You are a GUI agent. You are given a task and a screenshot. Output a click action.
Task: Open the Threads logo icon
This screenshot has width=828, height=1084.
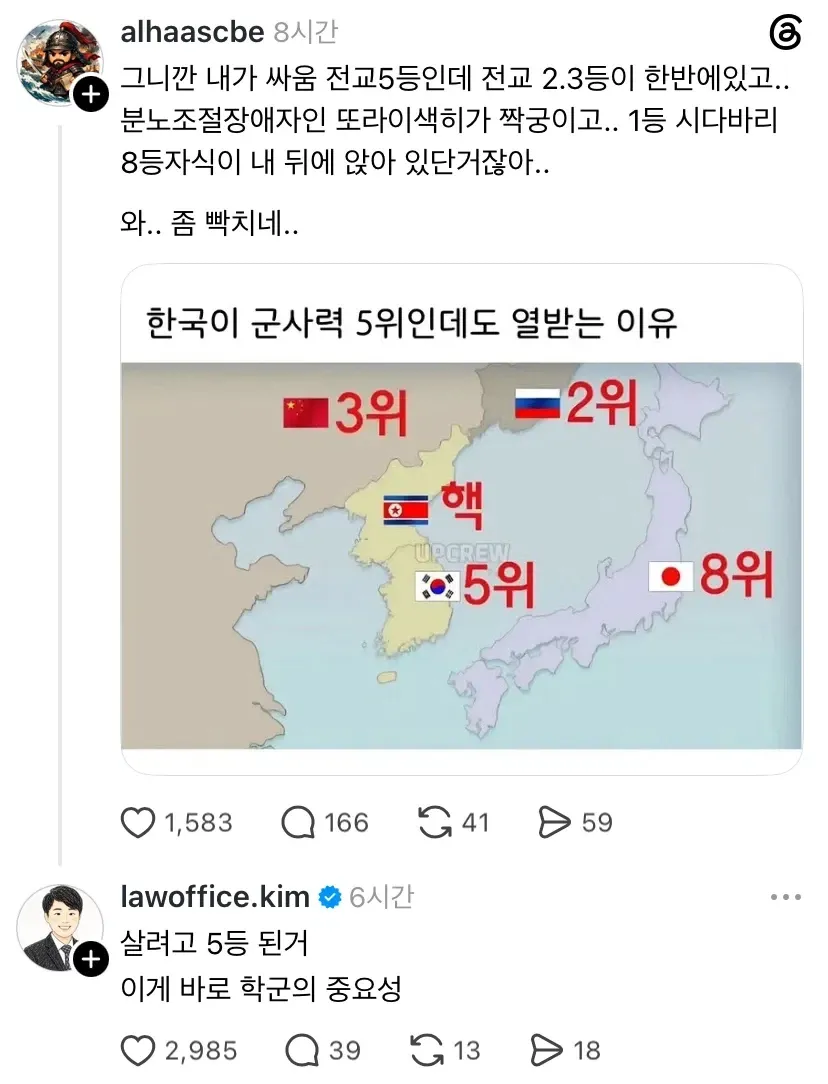coord(786,34)
